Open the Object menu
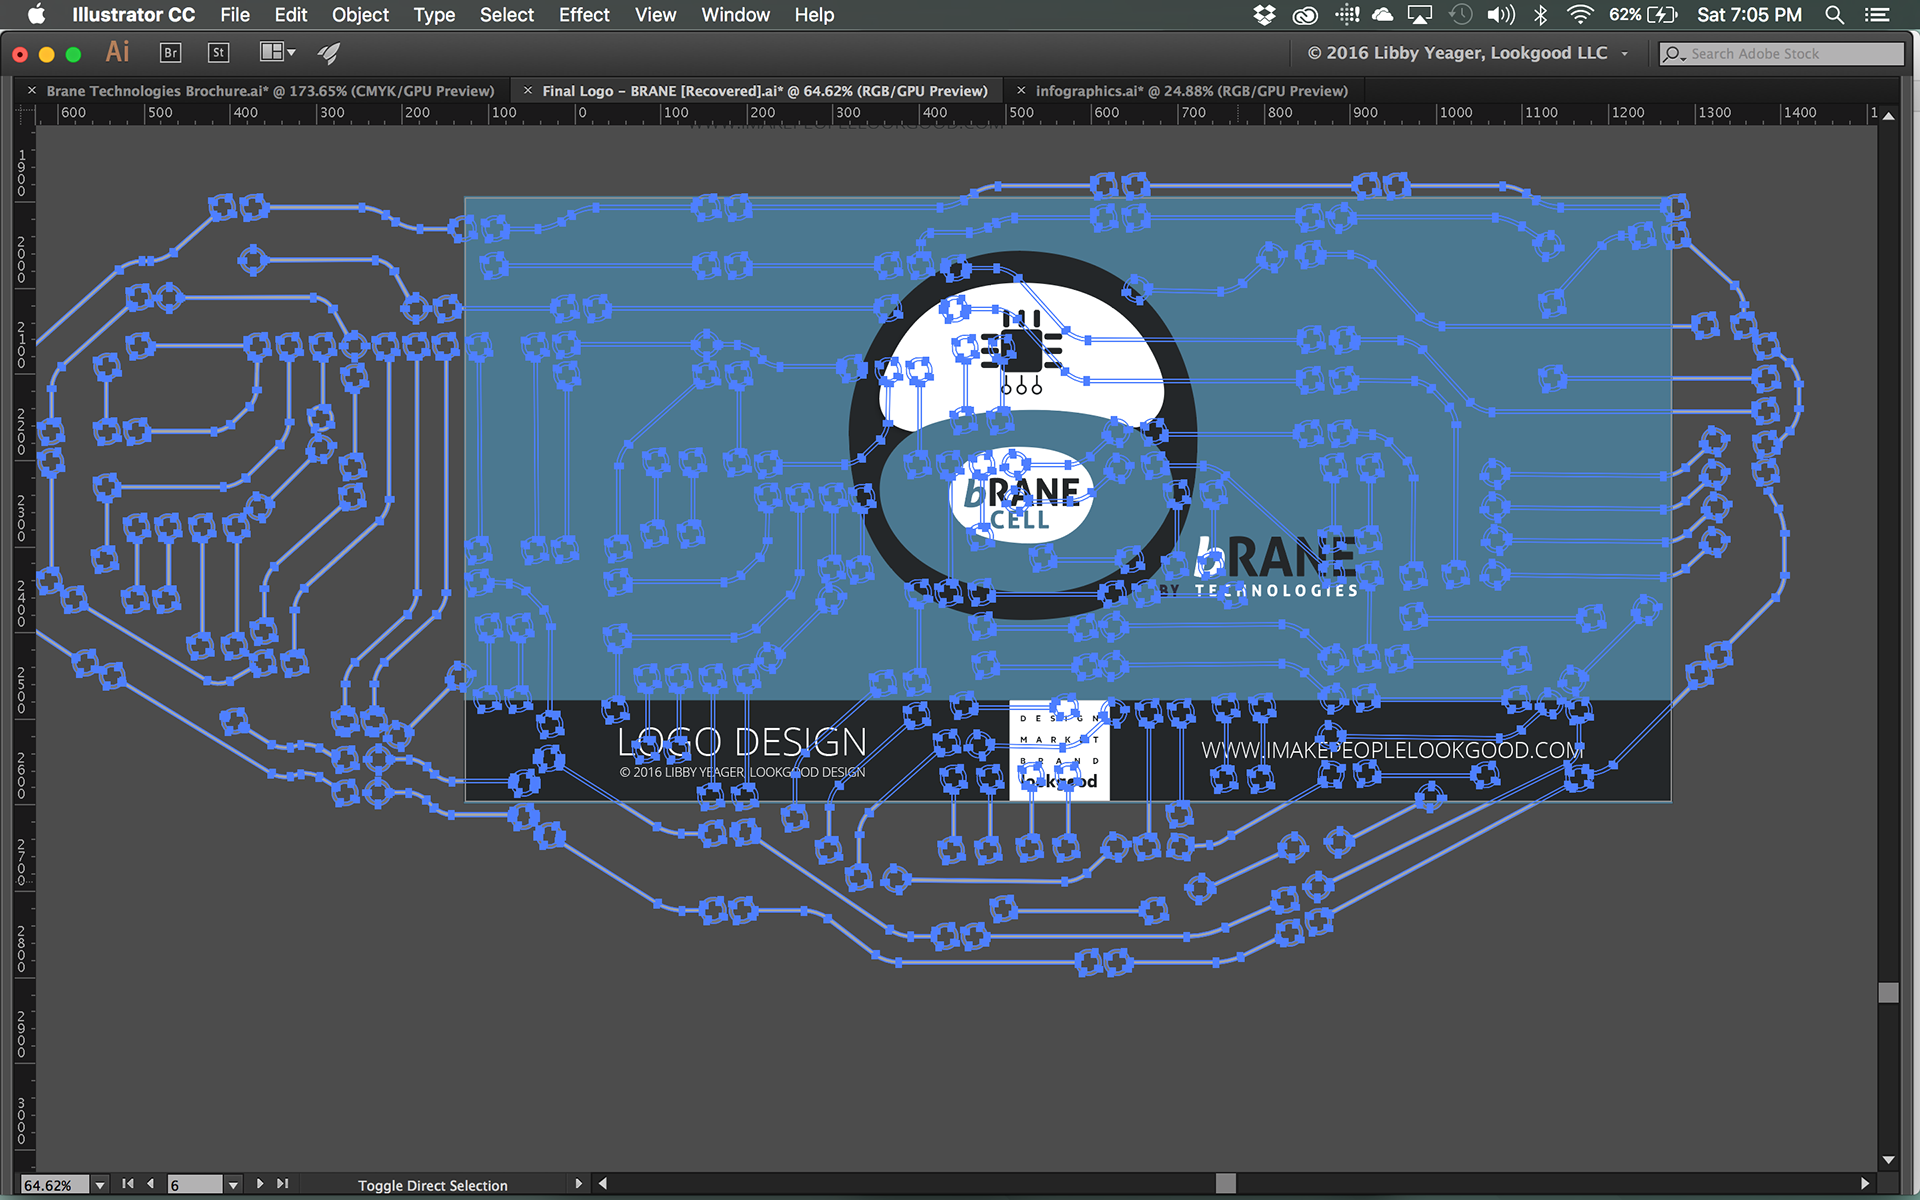 point(360,14)
